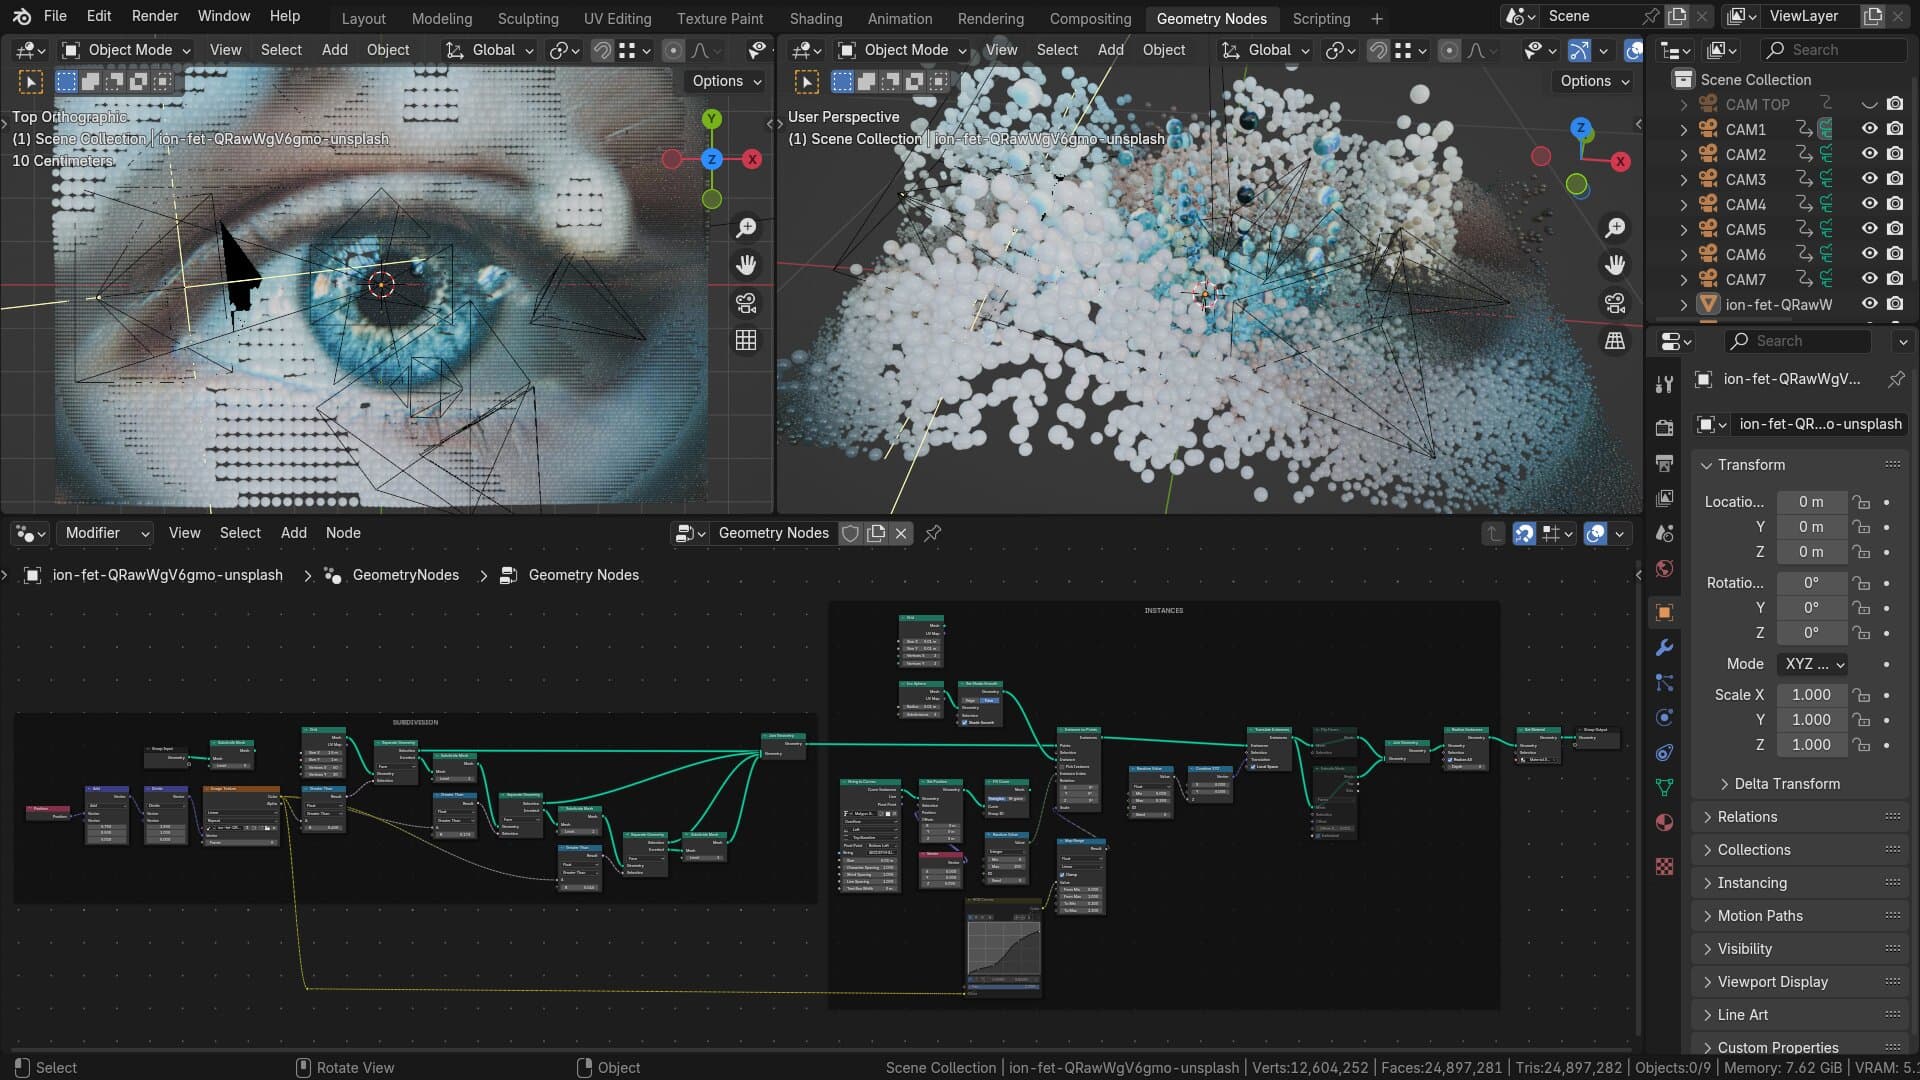Viewport: 1920px width, 1080px height.
Task: Open the Modifiers wrench tab
Action: 1664,647
